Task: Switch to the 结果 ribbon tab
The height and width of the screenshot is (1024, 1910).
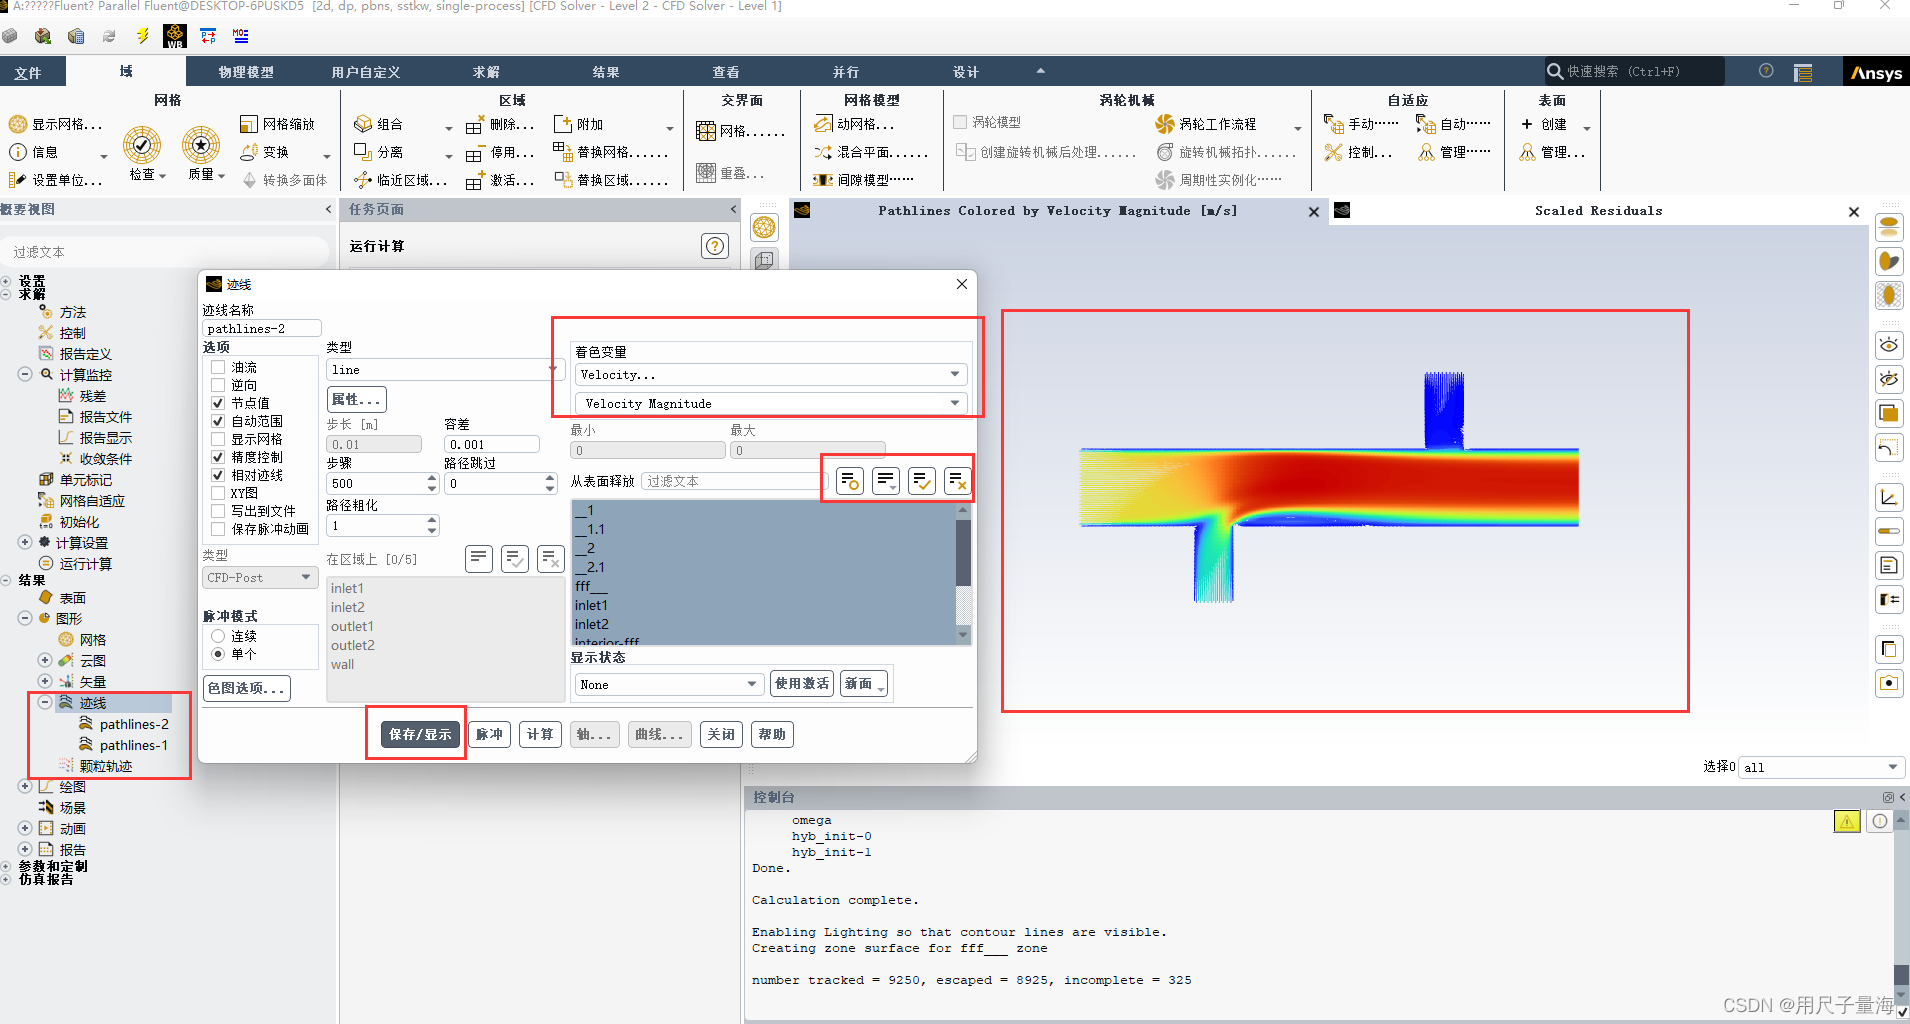Action: [x=606, y=72]
